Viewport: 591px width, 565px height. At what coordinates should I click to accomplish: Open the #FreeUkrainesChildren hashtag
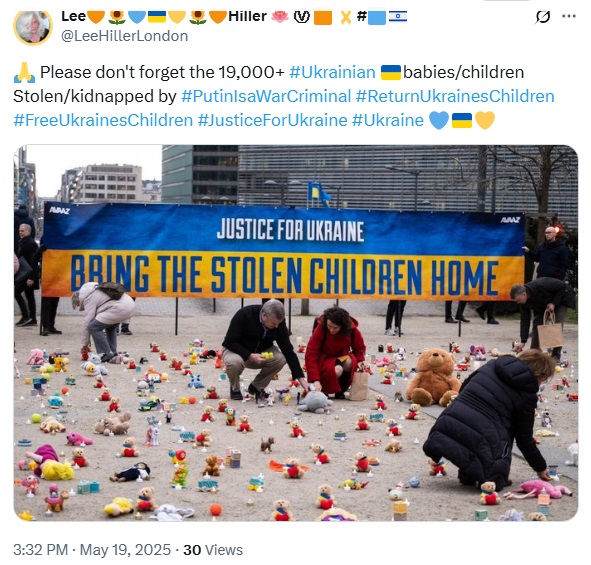[103, 121]
